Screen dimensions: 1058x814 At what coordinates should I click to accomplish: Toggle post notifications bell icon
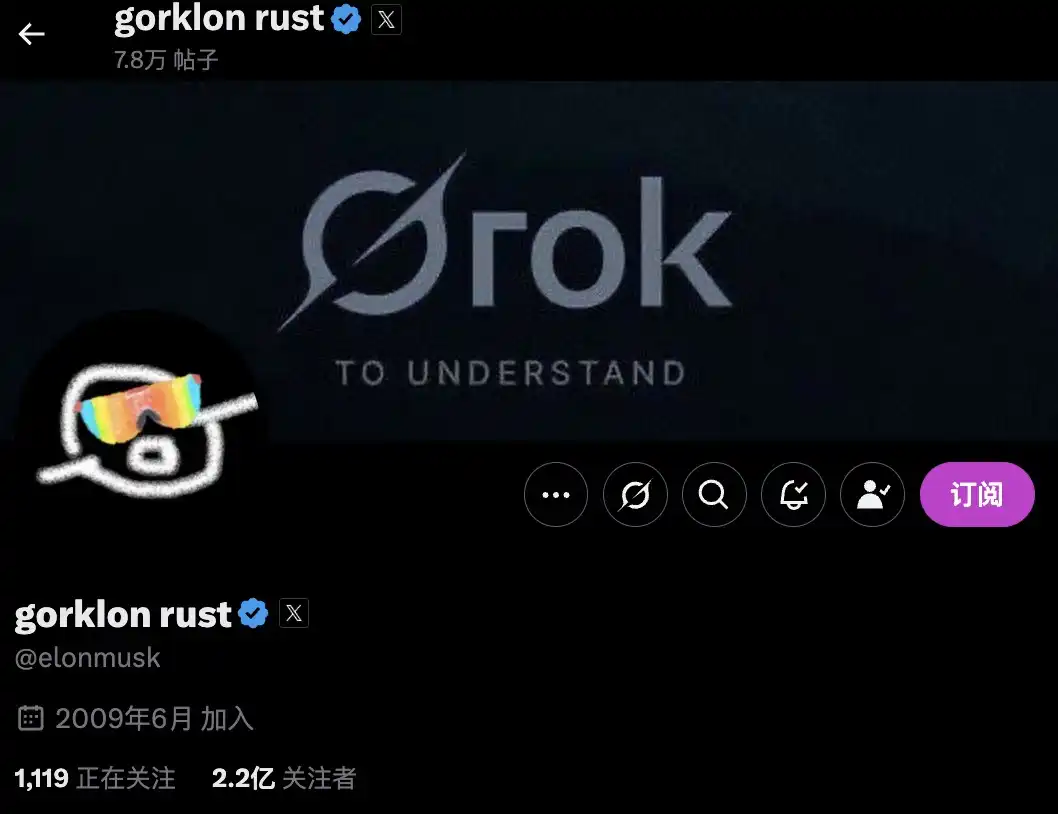[793, 495]
